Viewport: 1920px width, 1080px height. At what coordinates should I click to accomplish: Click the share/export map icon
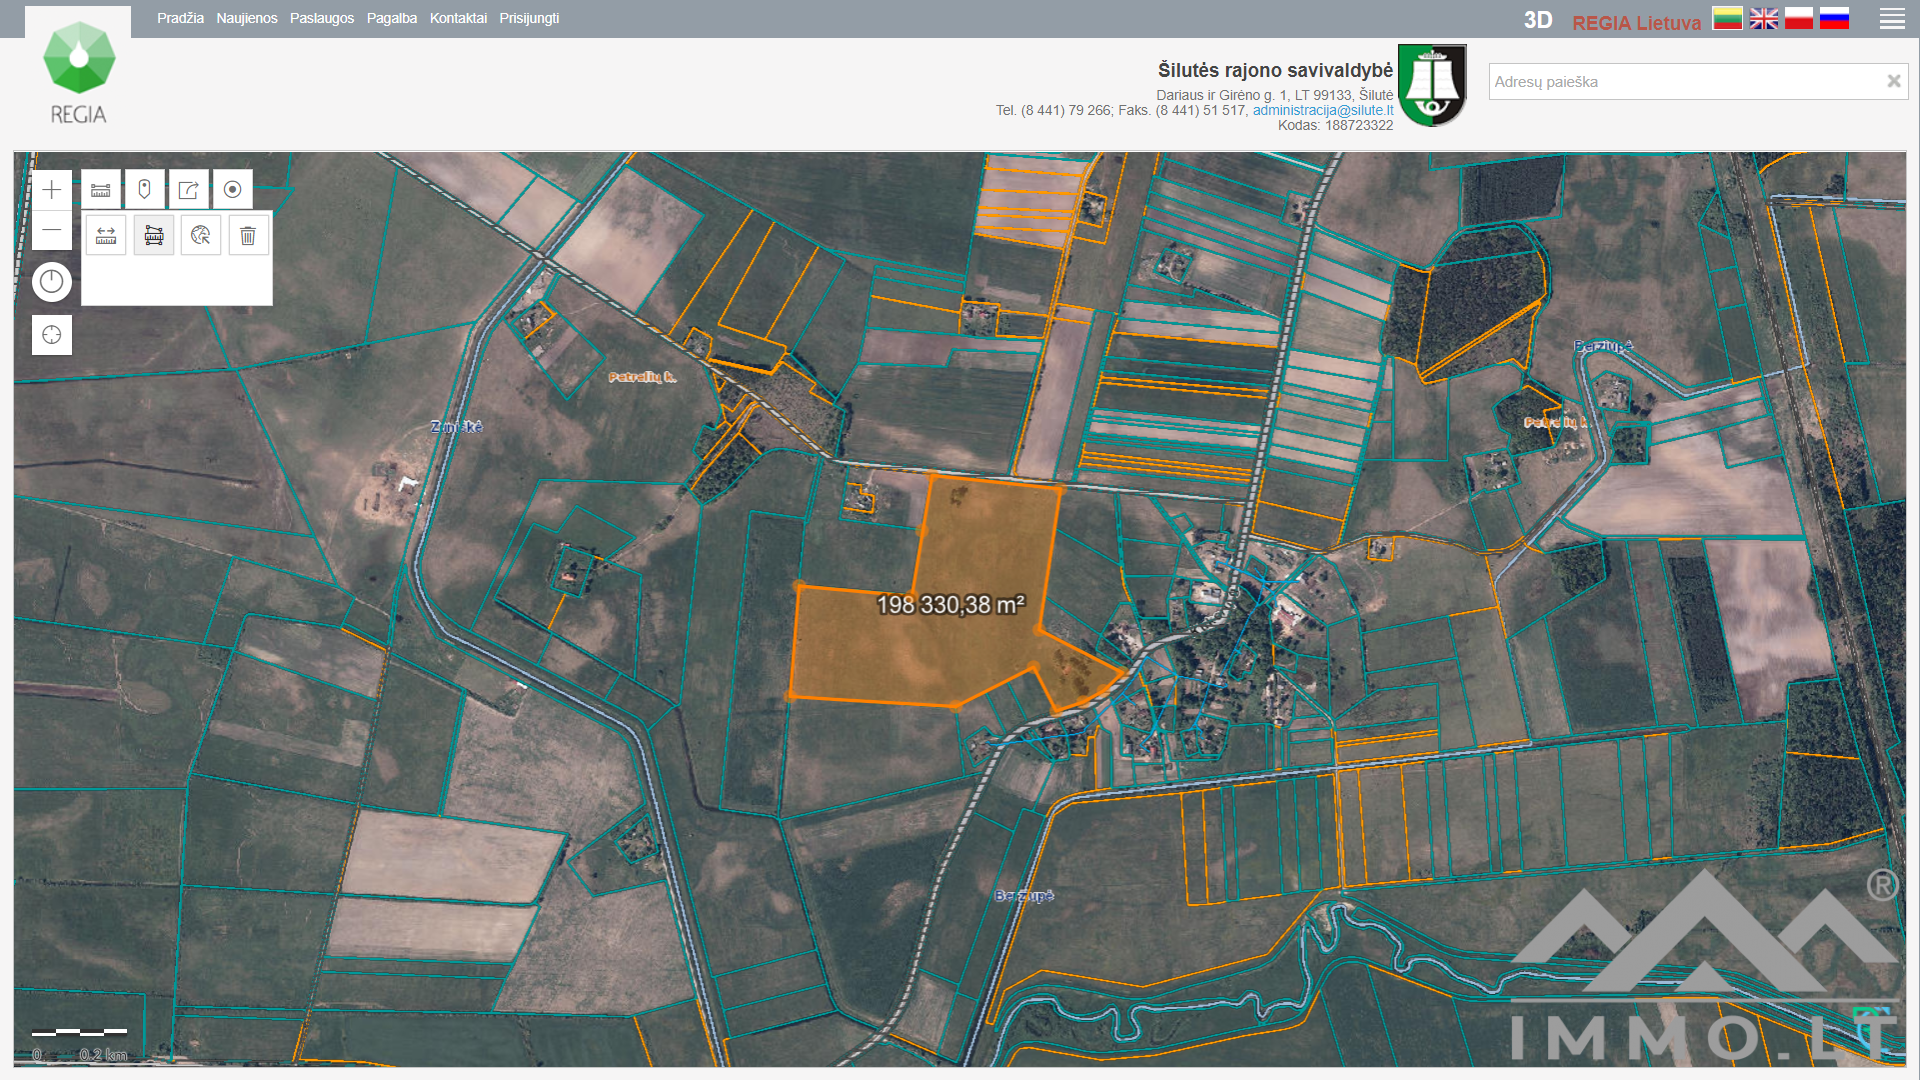pyautogui.click(x=188, y=190)
